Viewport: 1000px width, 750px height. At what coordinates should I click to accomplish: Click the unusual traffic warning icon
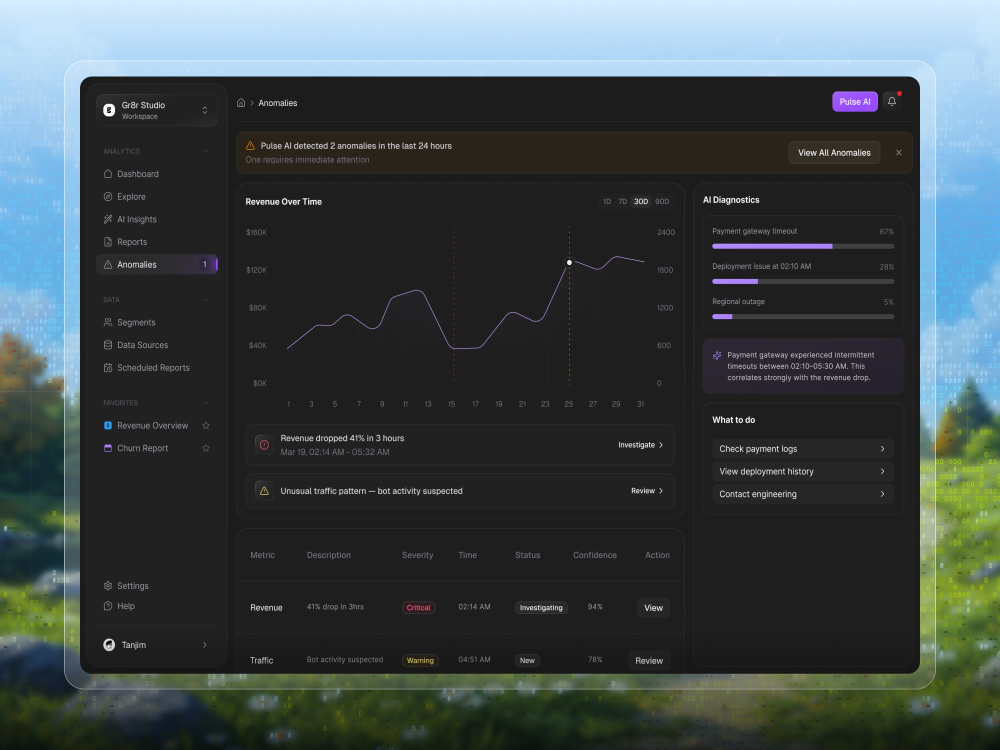click(264, 491)
